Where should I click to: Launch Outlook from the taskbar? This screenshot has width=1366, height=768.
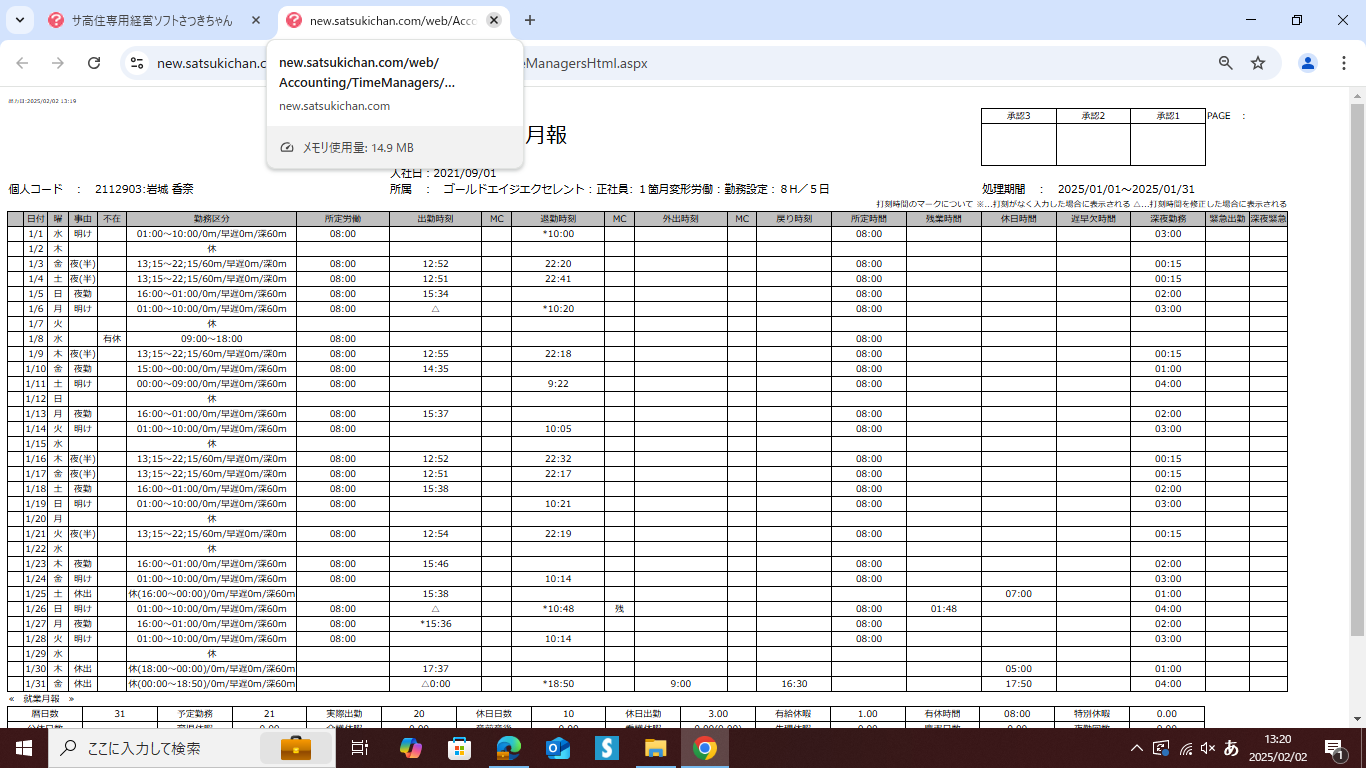[557, 748]
